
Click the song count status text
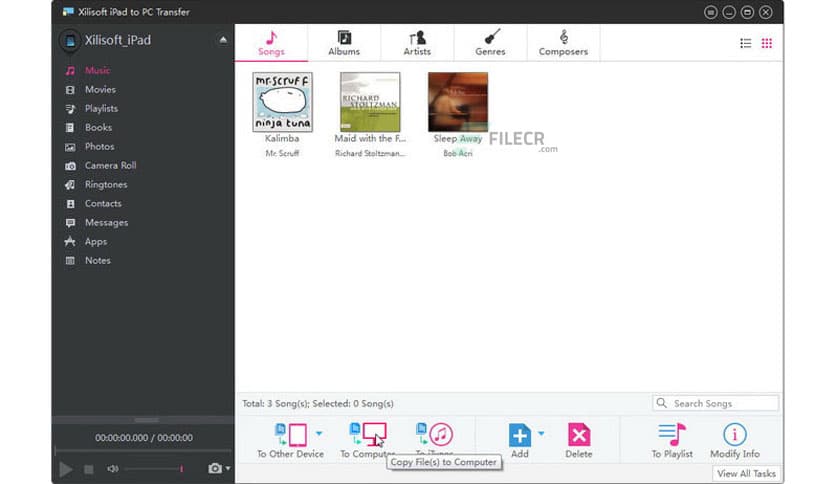pyautogui.click(x=318, y=404)
